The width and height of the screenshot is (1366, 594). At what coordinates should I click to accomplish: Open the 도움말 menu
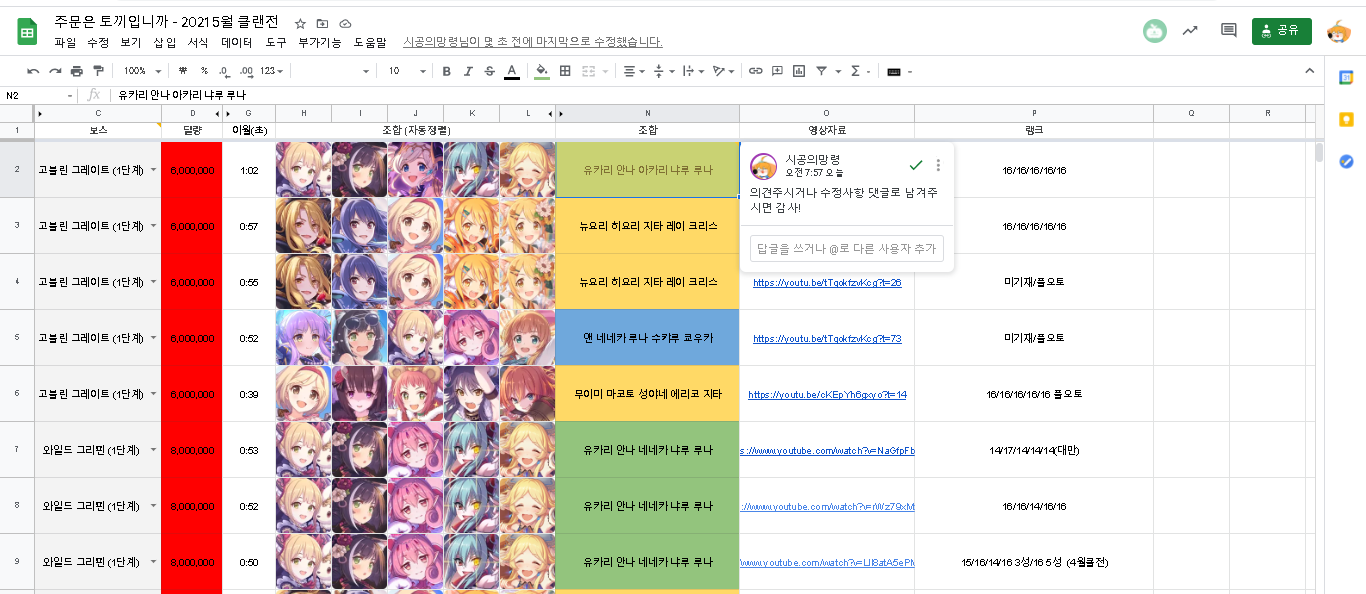(370, 42)
